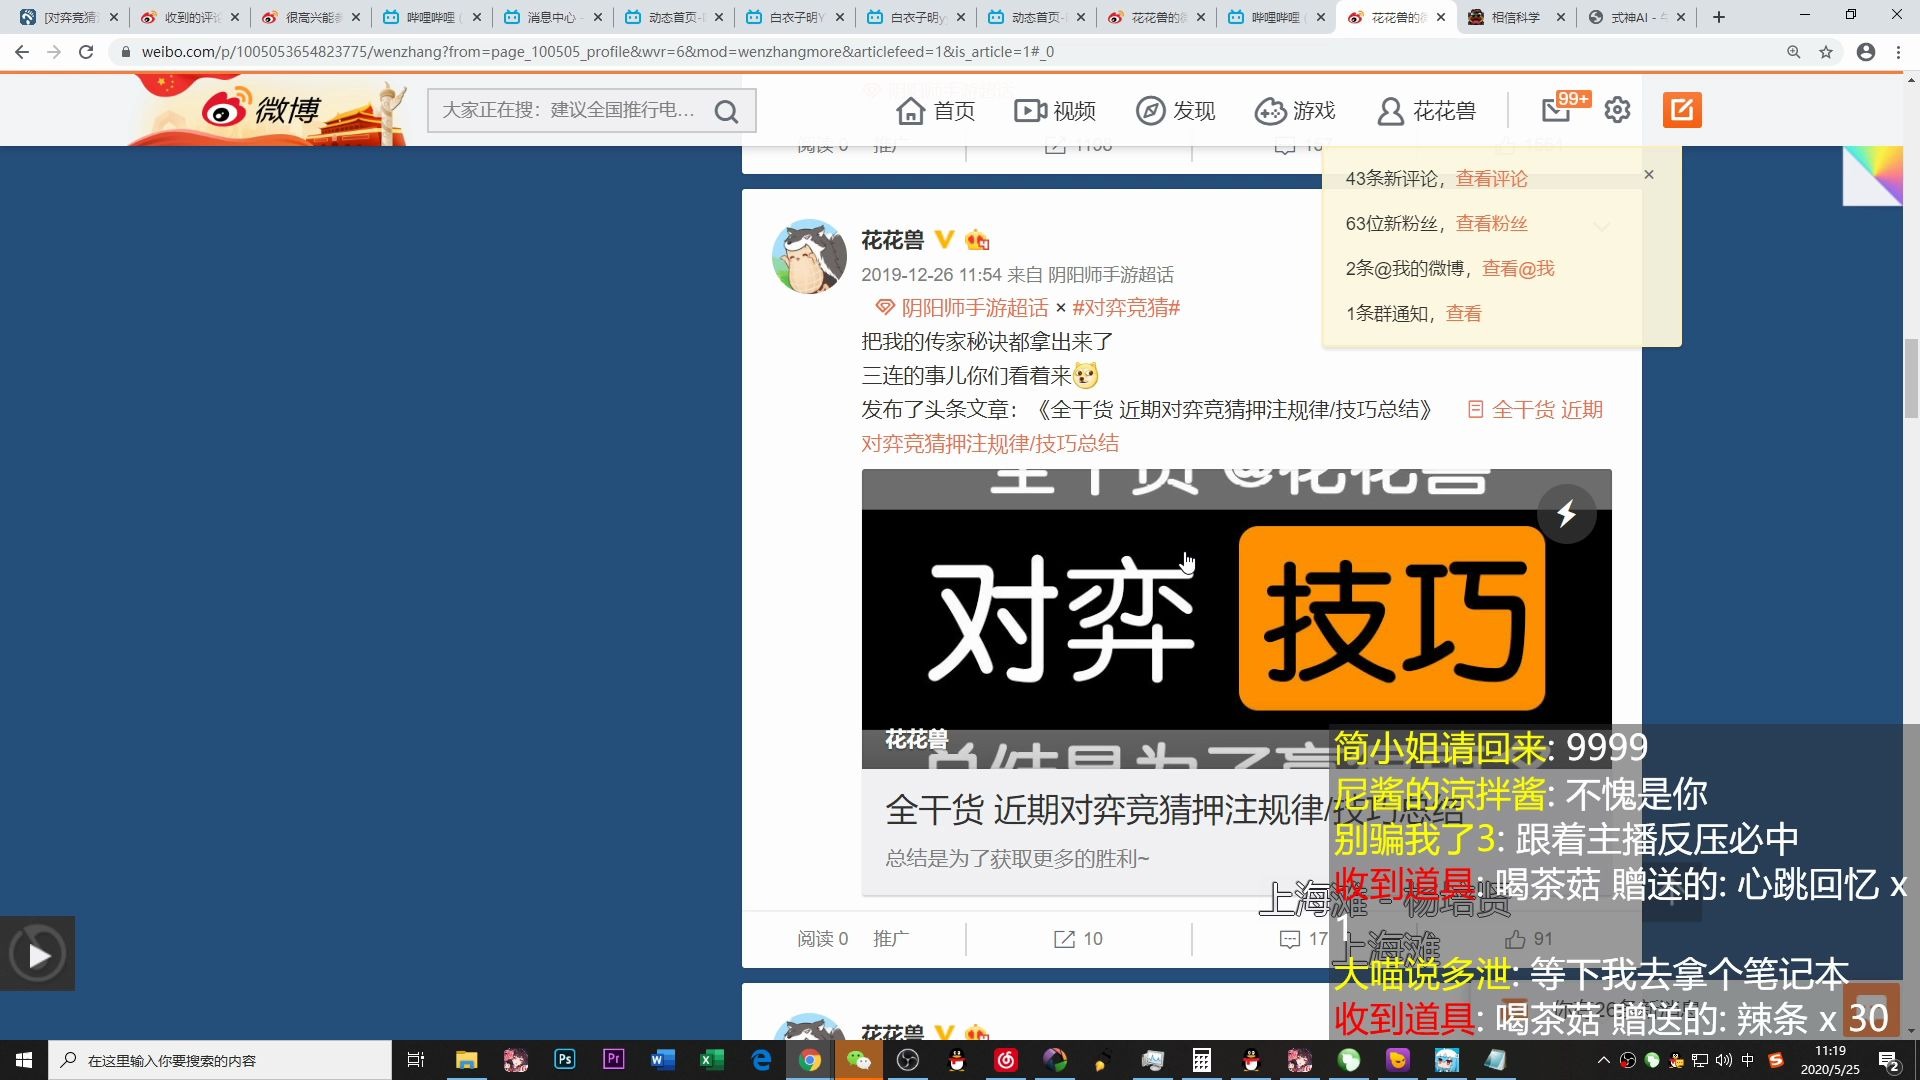
Task: Switch to the 相信科学 tab
Action: tap(1514, 17)
